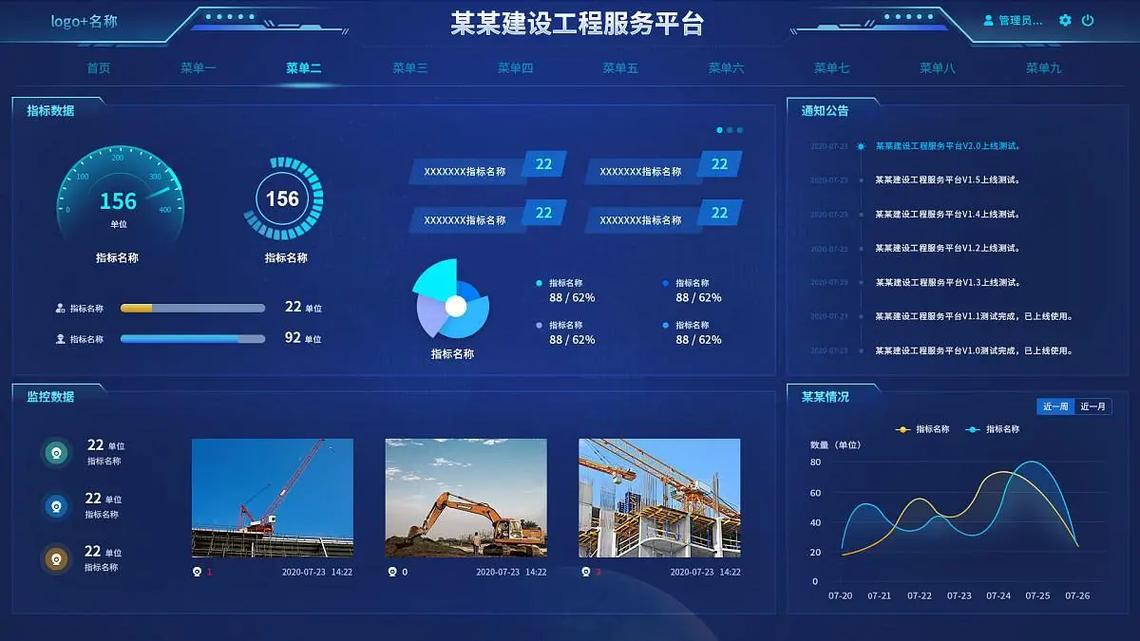This screenshot has height=641, width=1140.
Task: Open the excavator monitoring thumbnail
Action: coord(466,497)
